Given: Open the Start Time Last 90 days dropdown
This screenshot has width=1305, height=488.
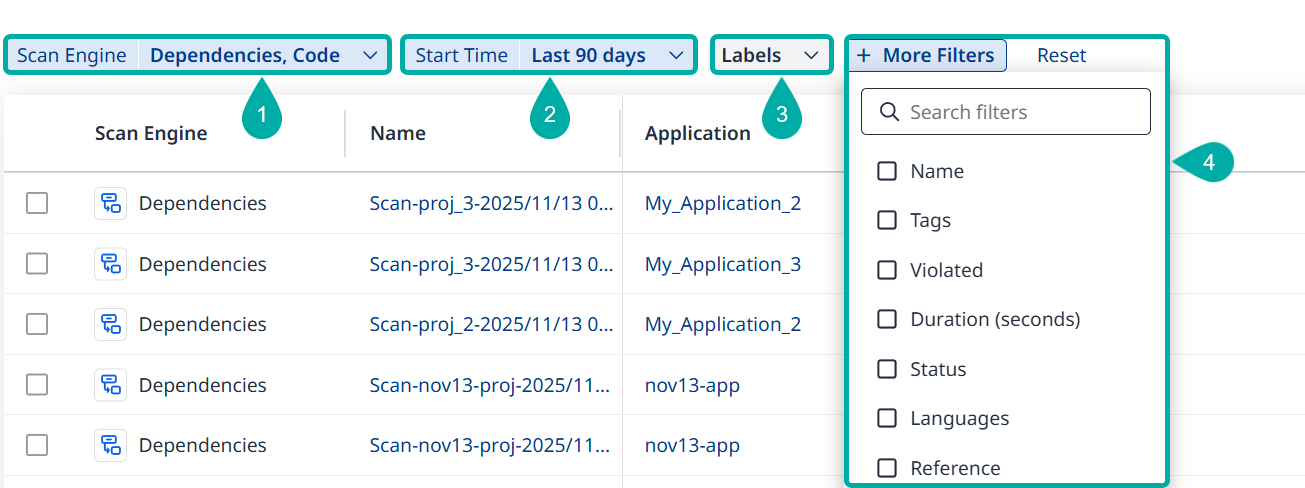Looking at the screenshot, I should click(676, 55).
